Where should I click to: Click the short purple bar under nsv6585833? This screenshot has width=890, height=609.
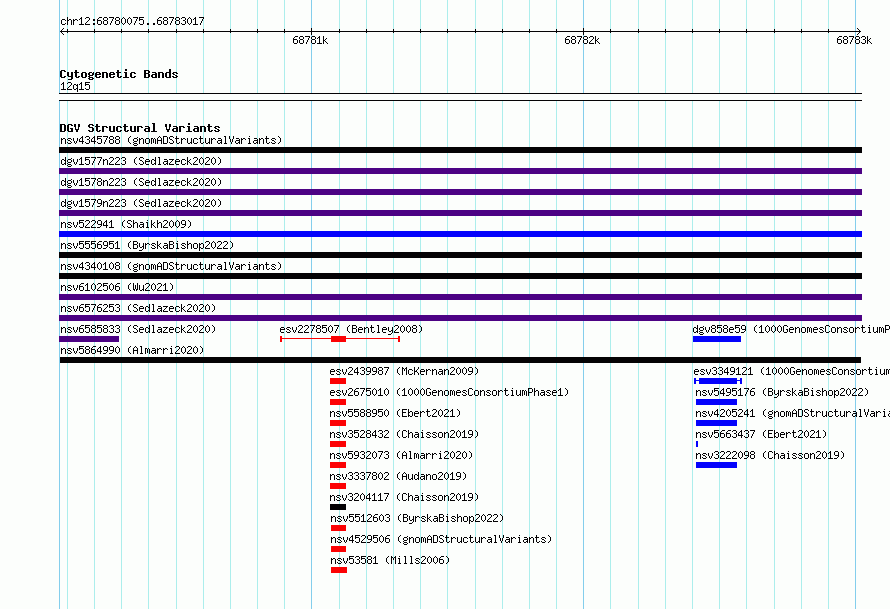click(89, 339)
